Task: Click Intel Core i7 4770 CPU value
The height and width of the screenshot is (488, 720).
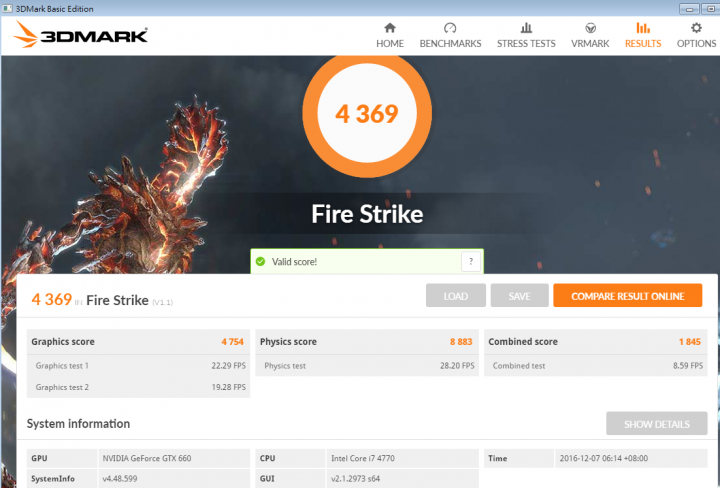Action: [363, 458]
